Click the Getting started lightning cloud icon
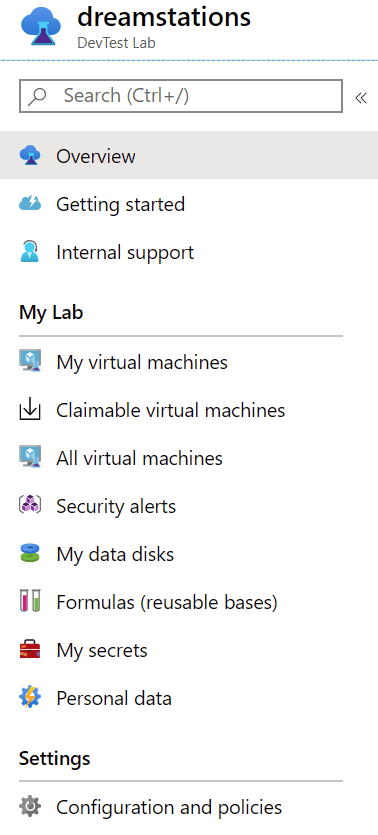This screenshot has width=378, height=835. (30, 203)
